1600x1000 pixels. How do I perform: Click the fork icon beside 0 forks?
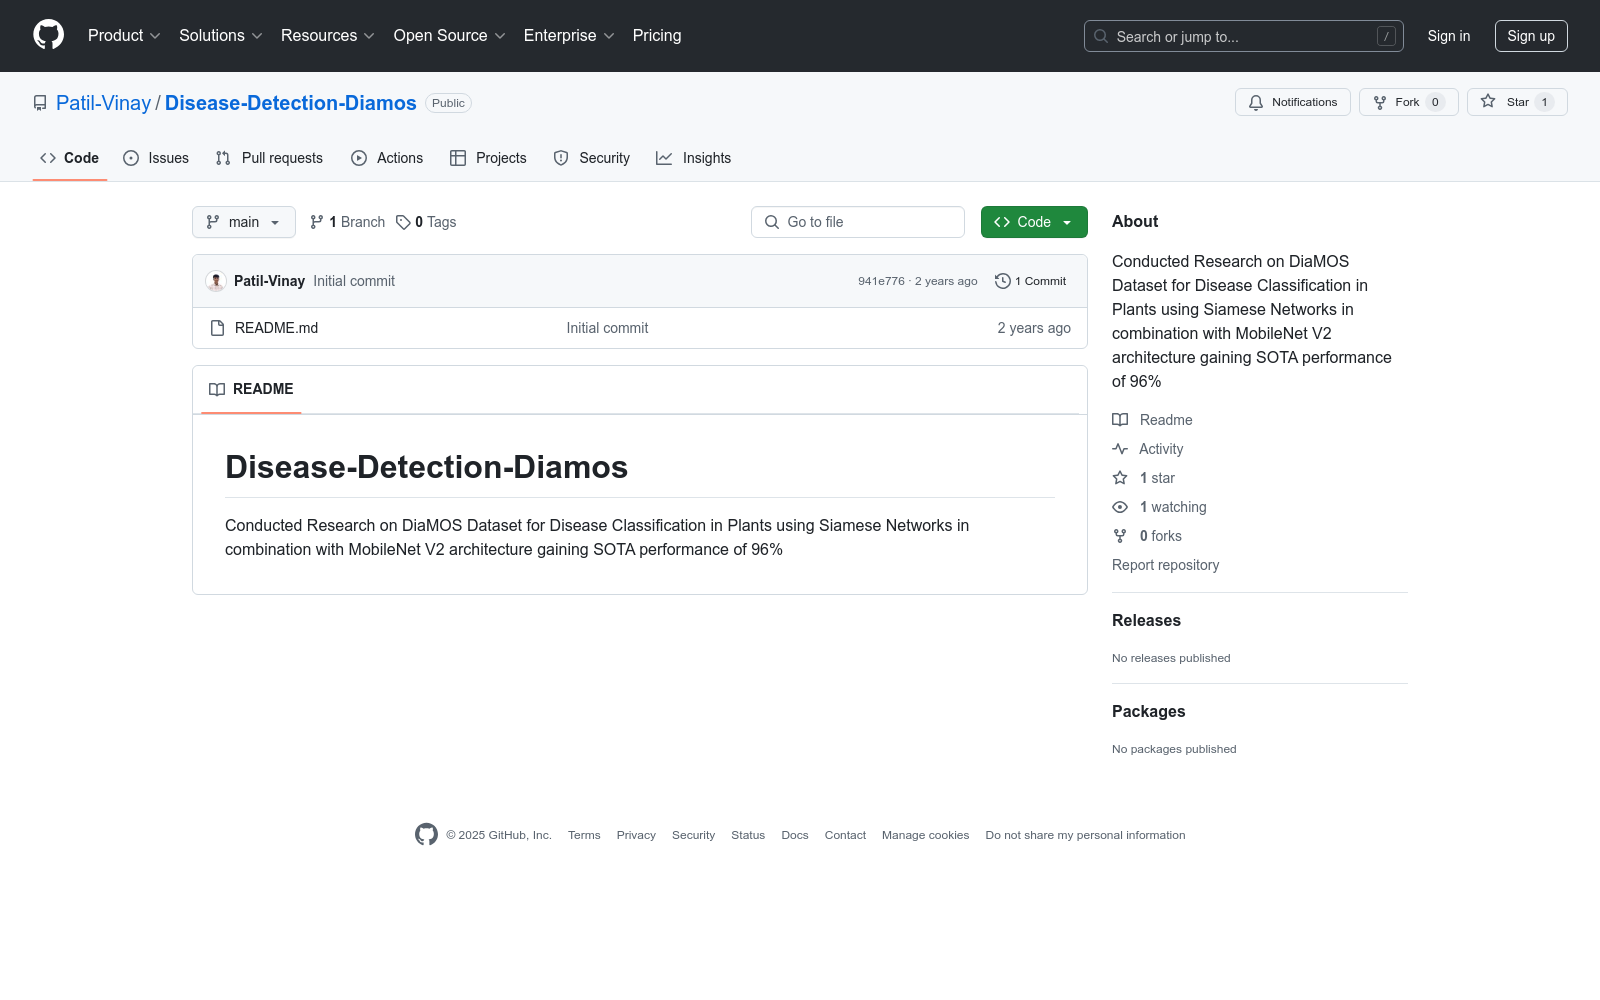pyautogui.click(x=1120, y=536)
